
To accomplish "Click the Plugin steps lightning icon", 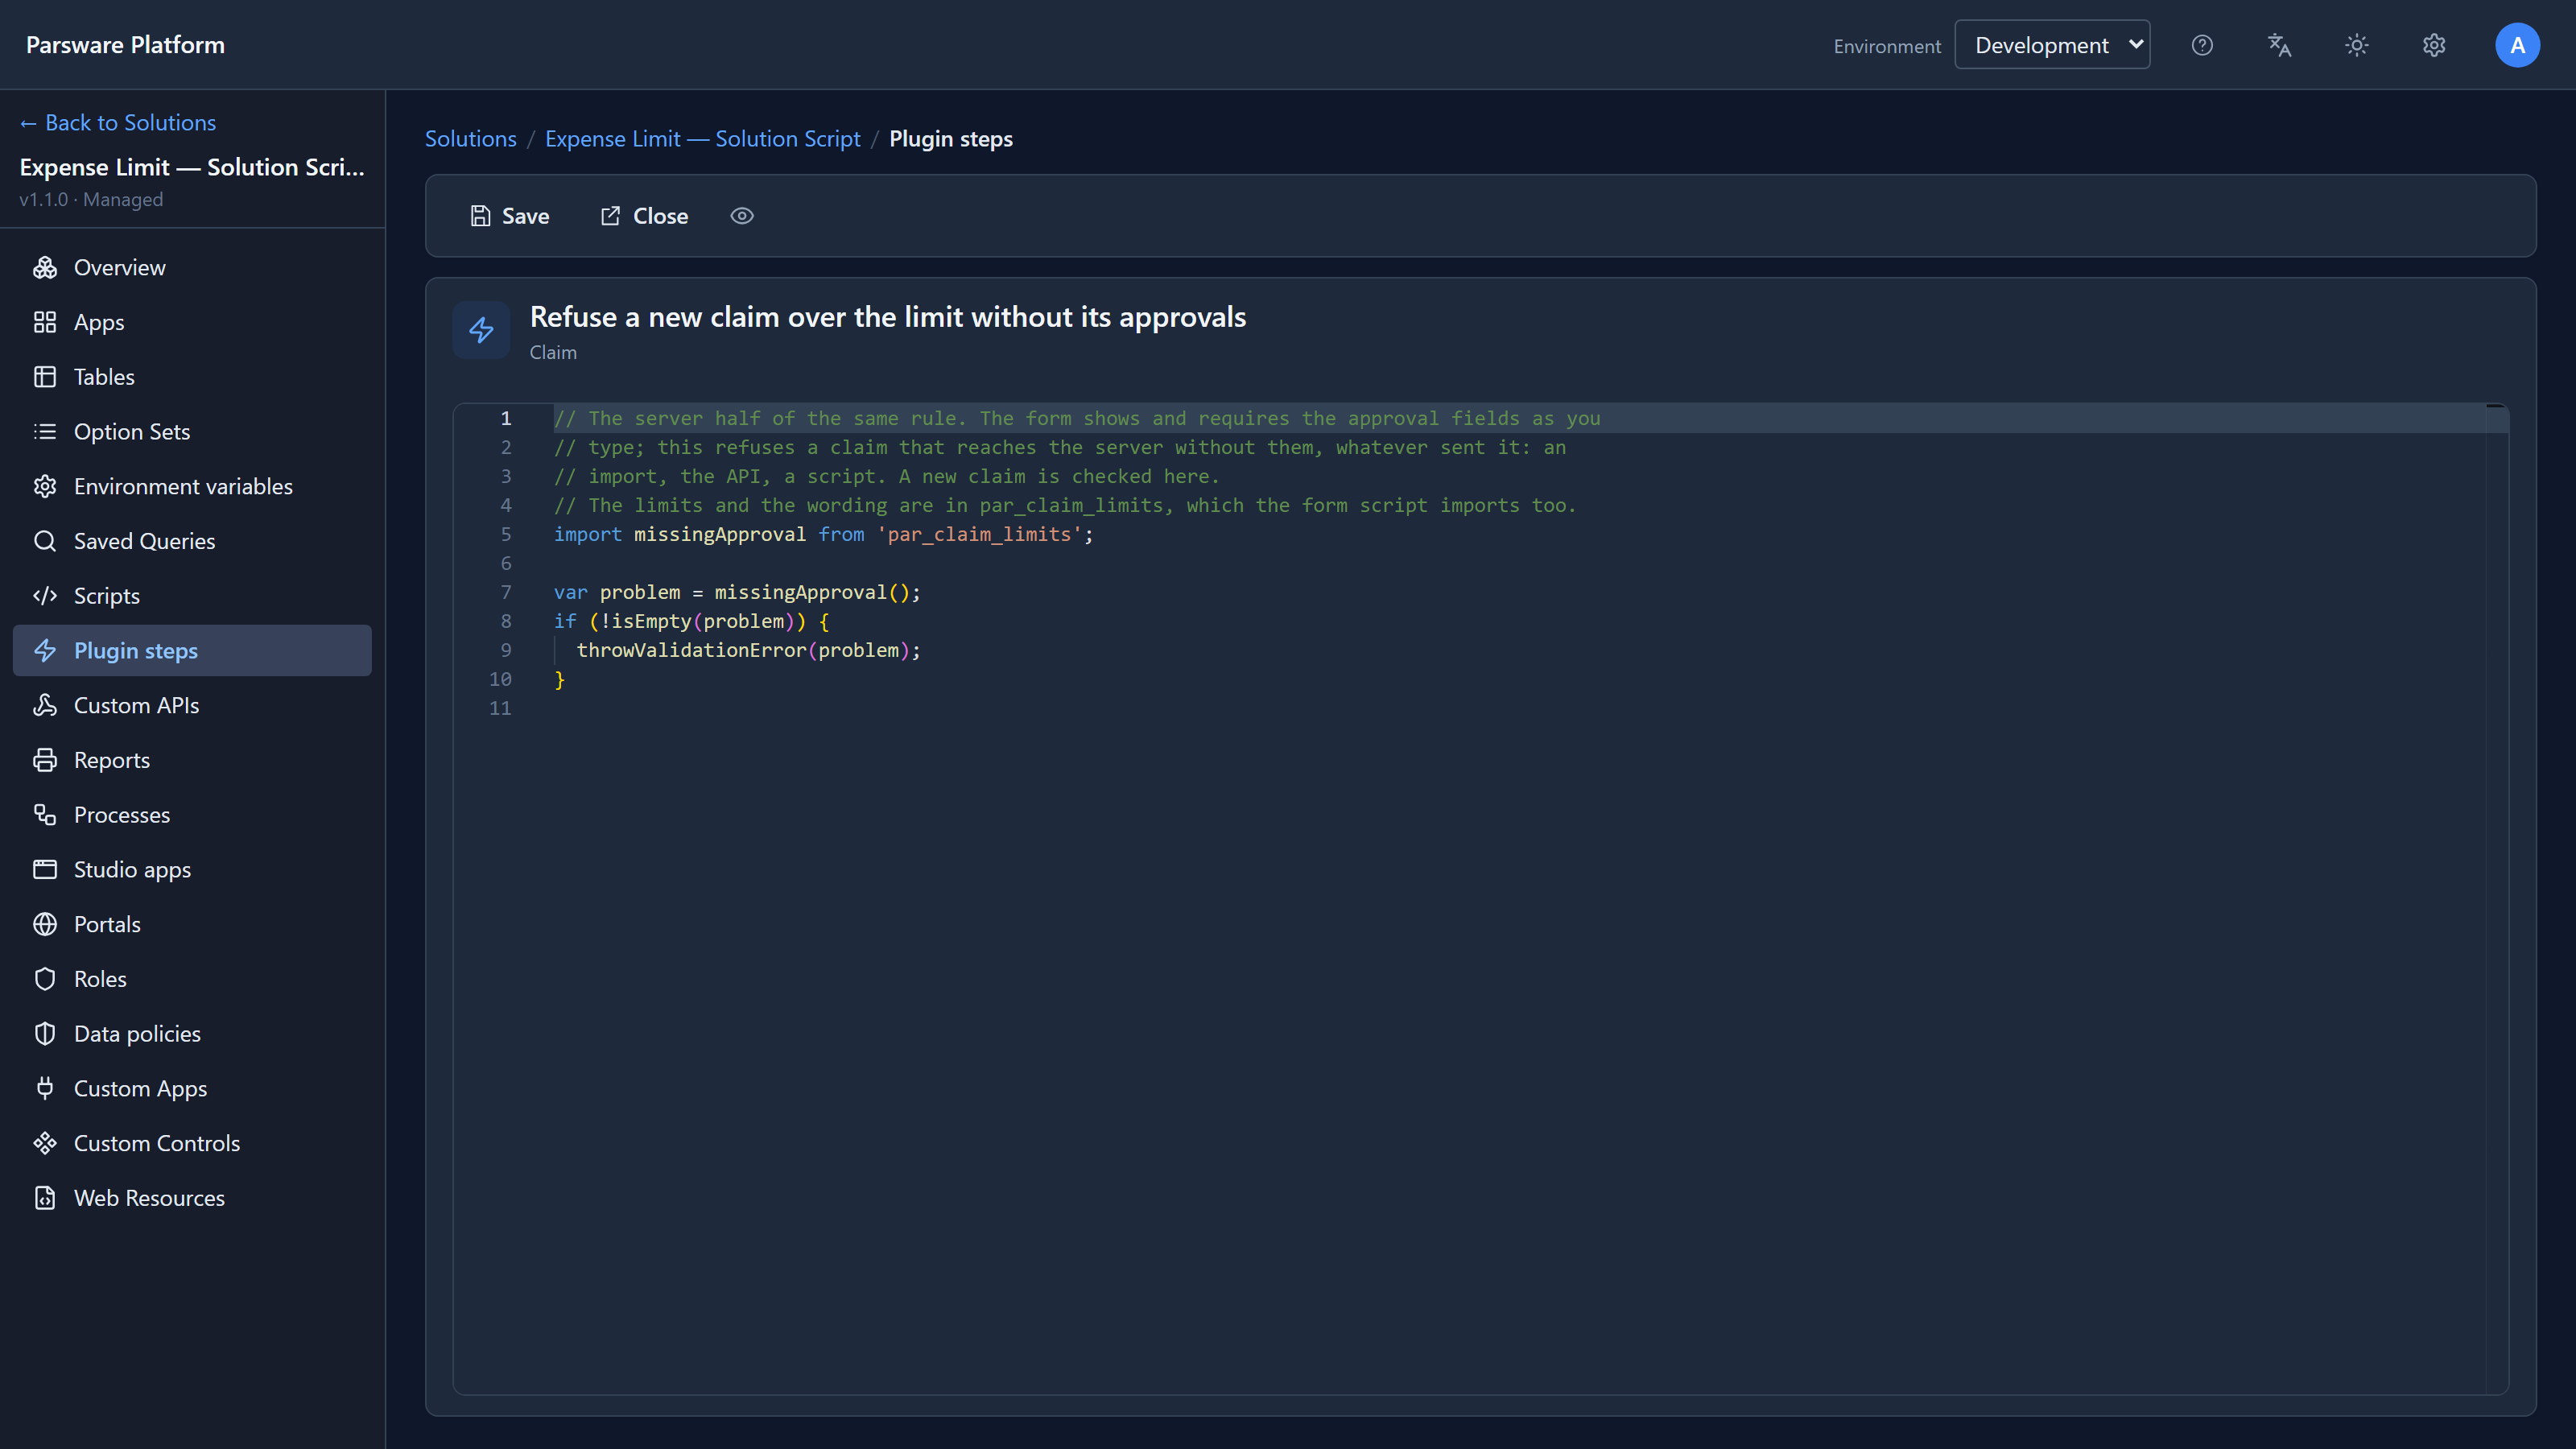I will 45,650.
